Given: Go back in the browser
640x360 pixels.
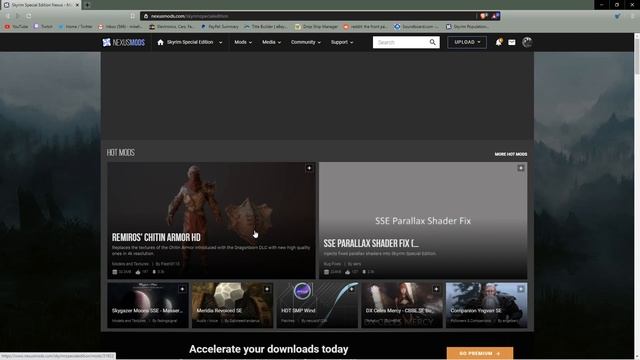Looking at the screenshot, I should pos(7,16).
